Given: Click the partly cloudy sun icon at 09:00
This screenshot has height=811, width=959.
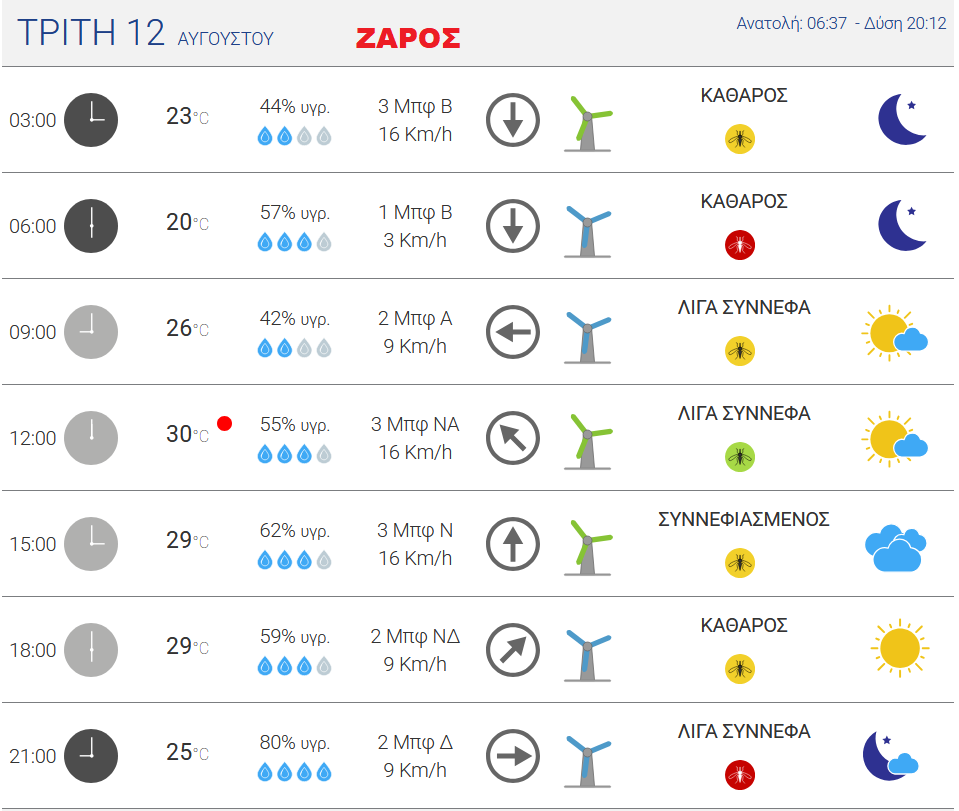Looking at the screenshot, I should (x=894, y=333).
